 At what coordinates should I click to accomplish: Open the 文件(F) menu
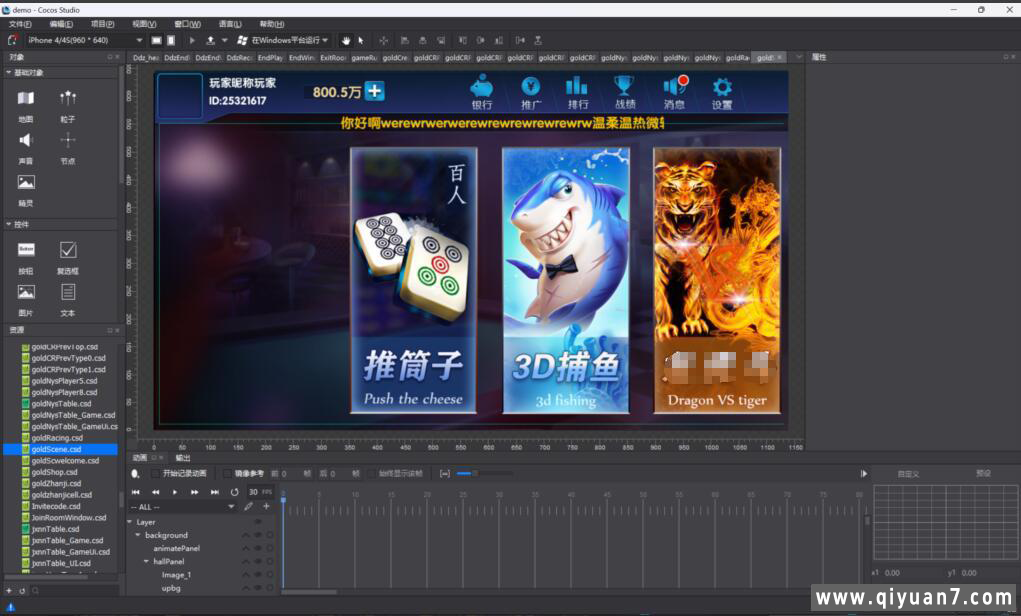[x=20, y=22]
